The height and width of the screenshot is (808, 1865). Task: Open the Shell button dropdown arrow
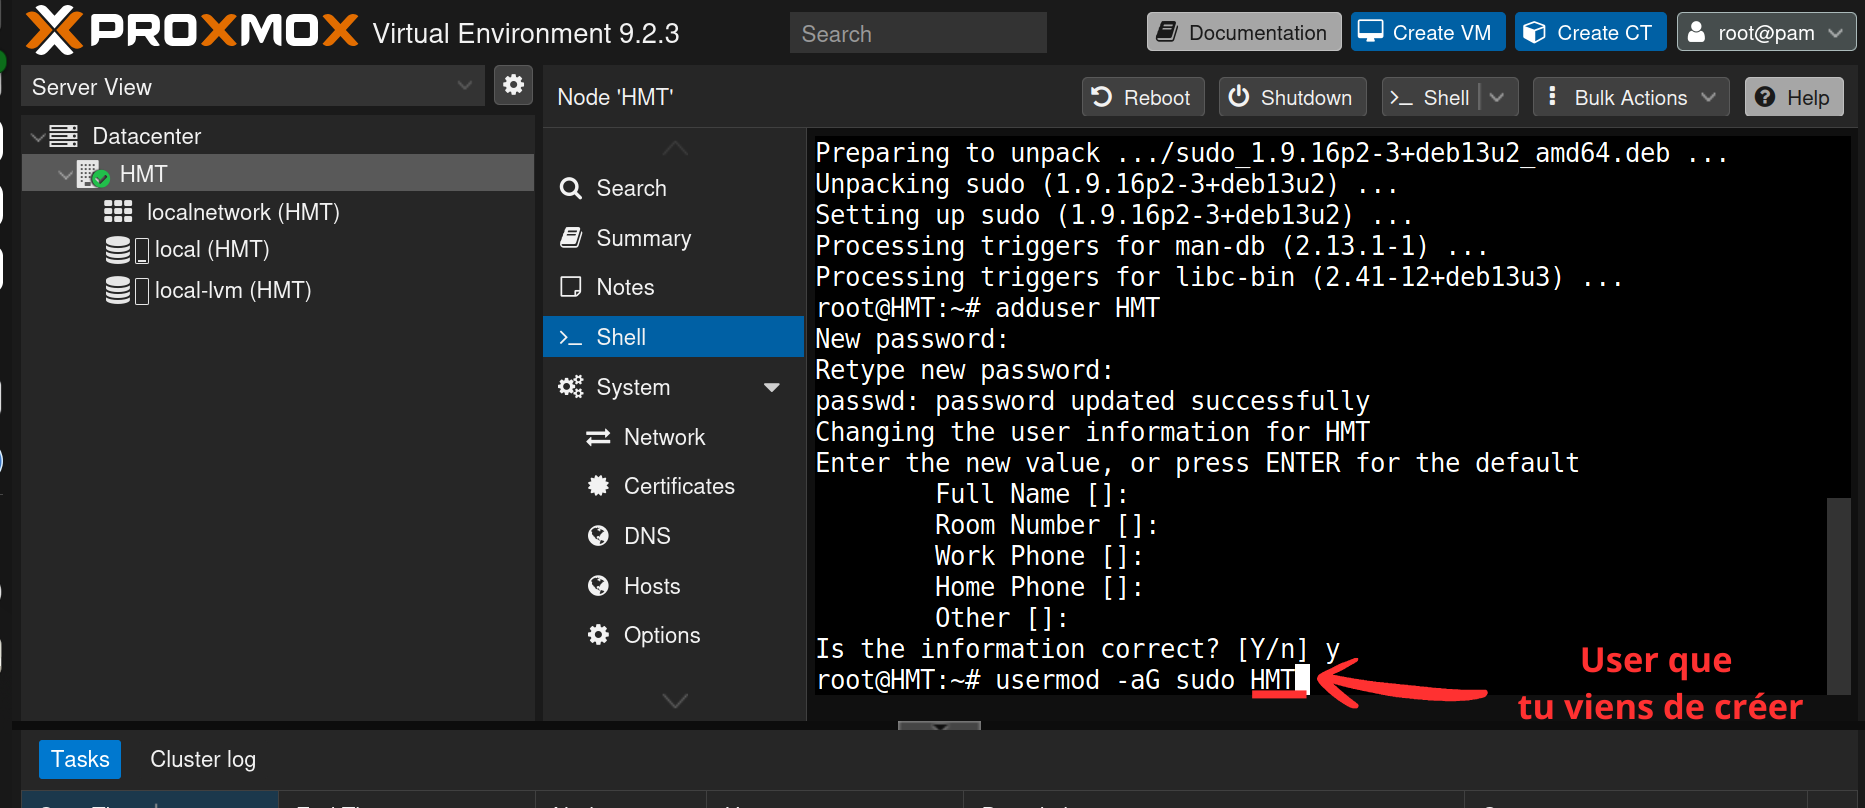pyautogui.click(x=1497, y=97)
